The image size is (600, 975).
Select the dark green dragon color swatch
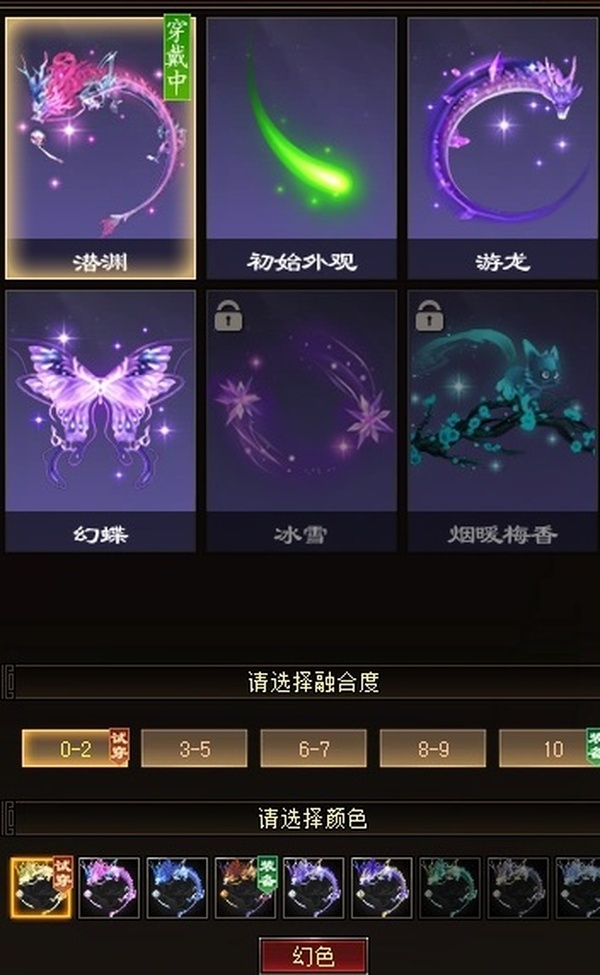[450, 887]
